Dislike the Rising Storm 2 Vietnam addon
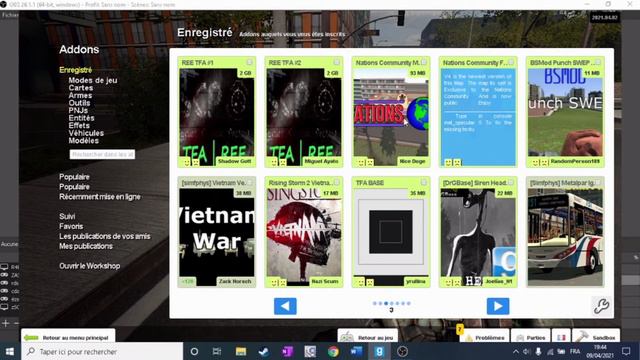This screenshot has height=360, width=640. [282, 282]
